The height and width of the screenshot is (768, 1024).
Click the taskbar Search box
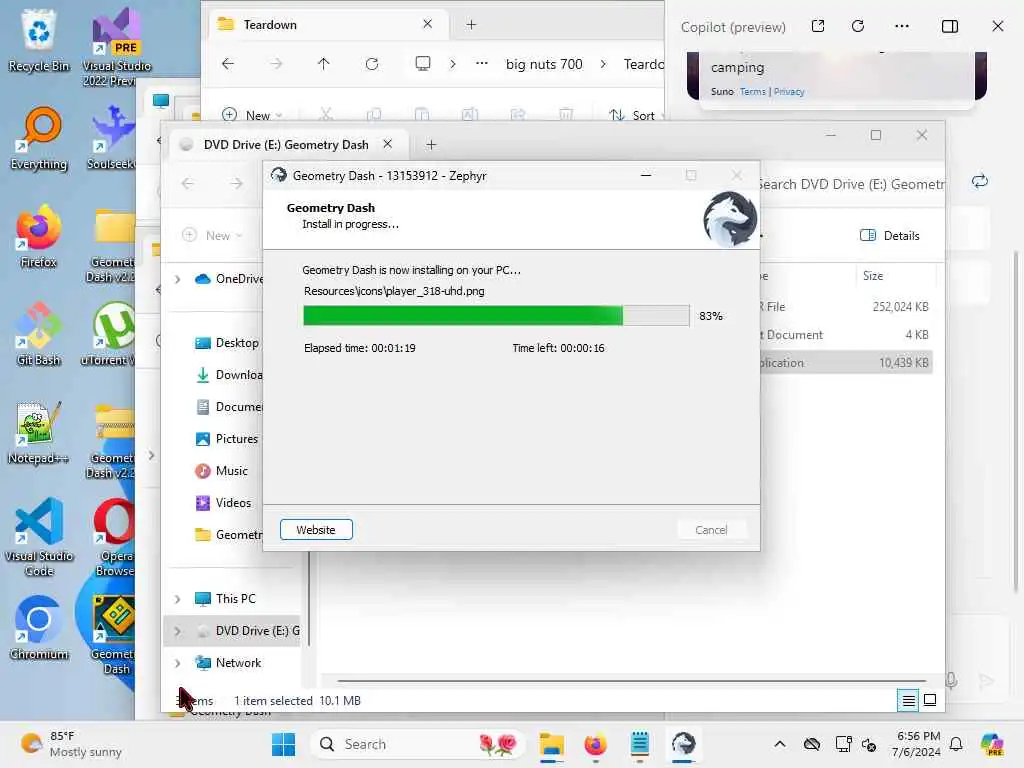click(418, 744)
